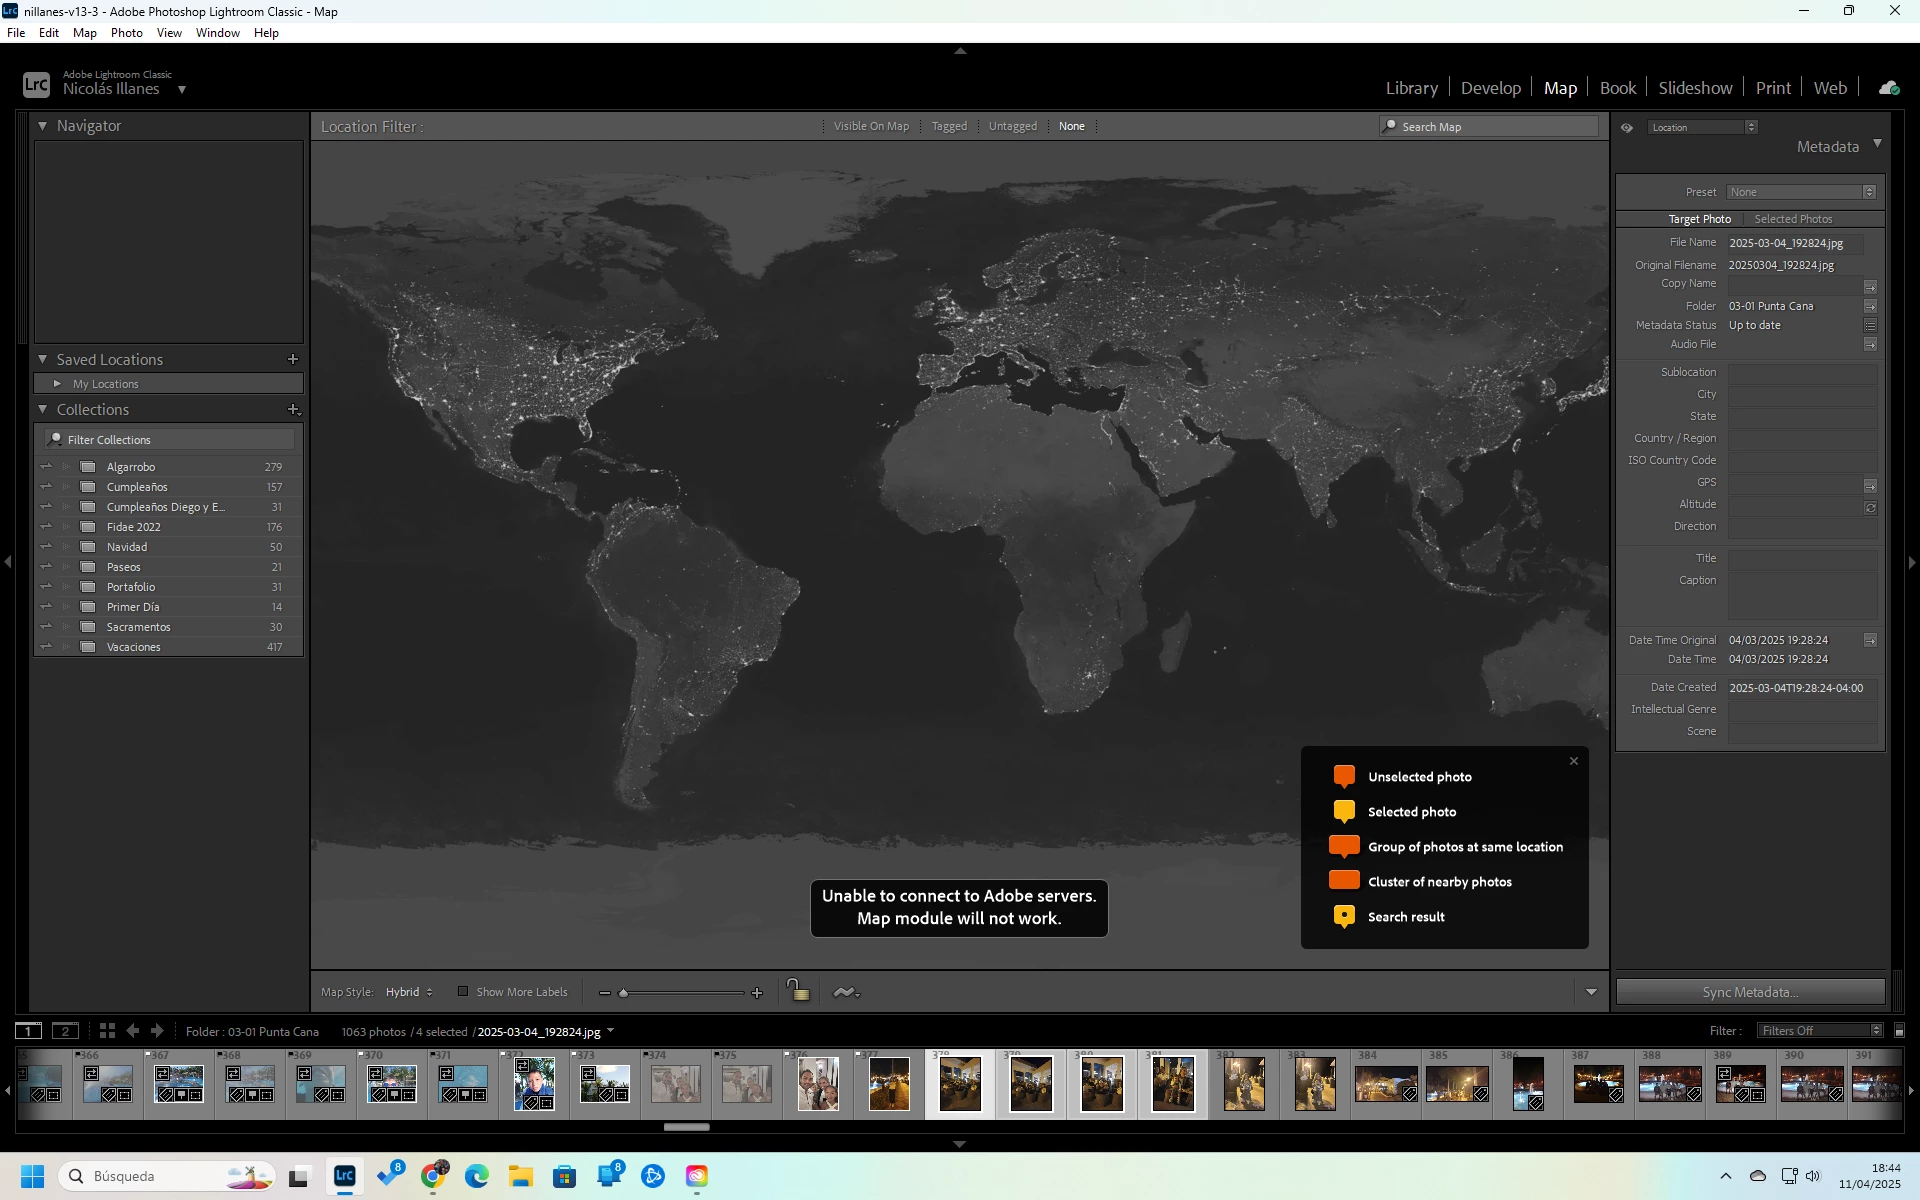The height and width of the screenshot is (1200, 1920).
Task: Click the lock markers padlock icon
Action: pyautogui.click(x=797, y=991)
